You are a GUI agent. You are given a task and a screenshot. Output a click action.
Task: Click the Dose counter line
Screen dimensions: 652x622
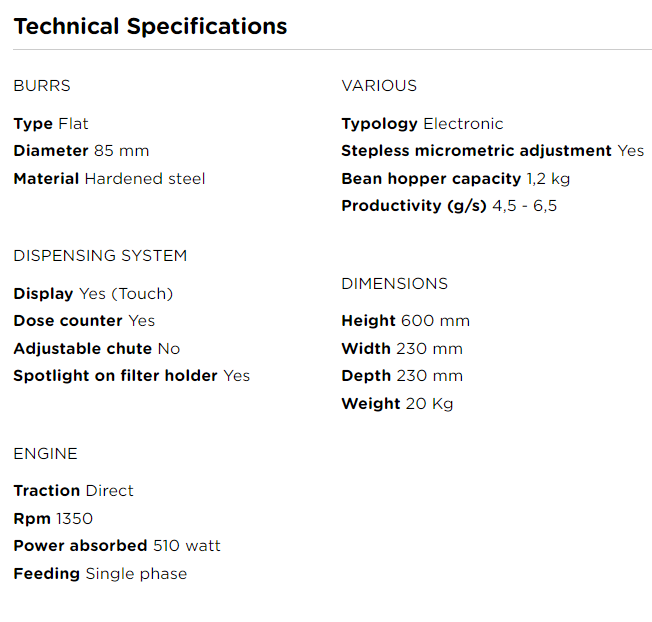(x=84, y=321)
